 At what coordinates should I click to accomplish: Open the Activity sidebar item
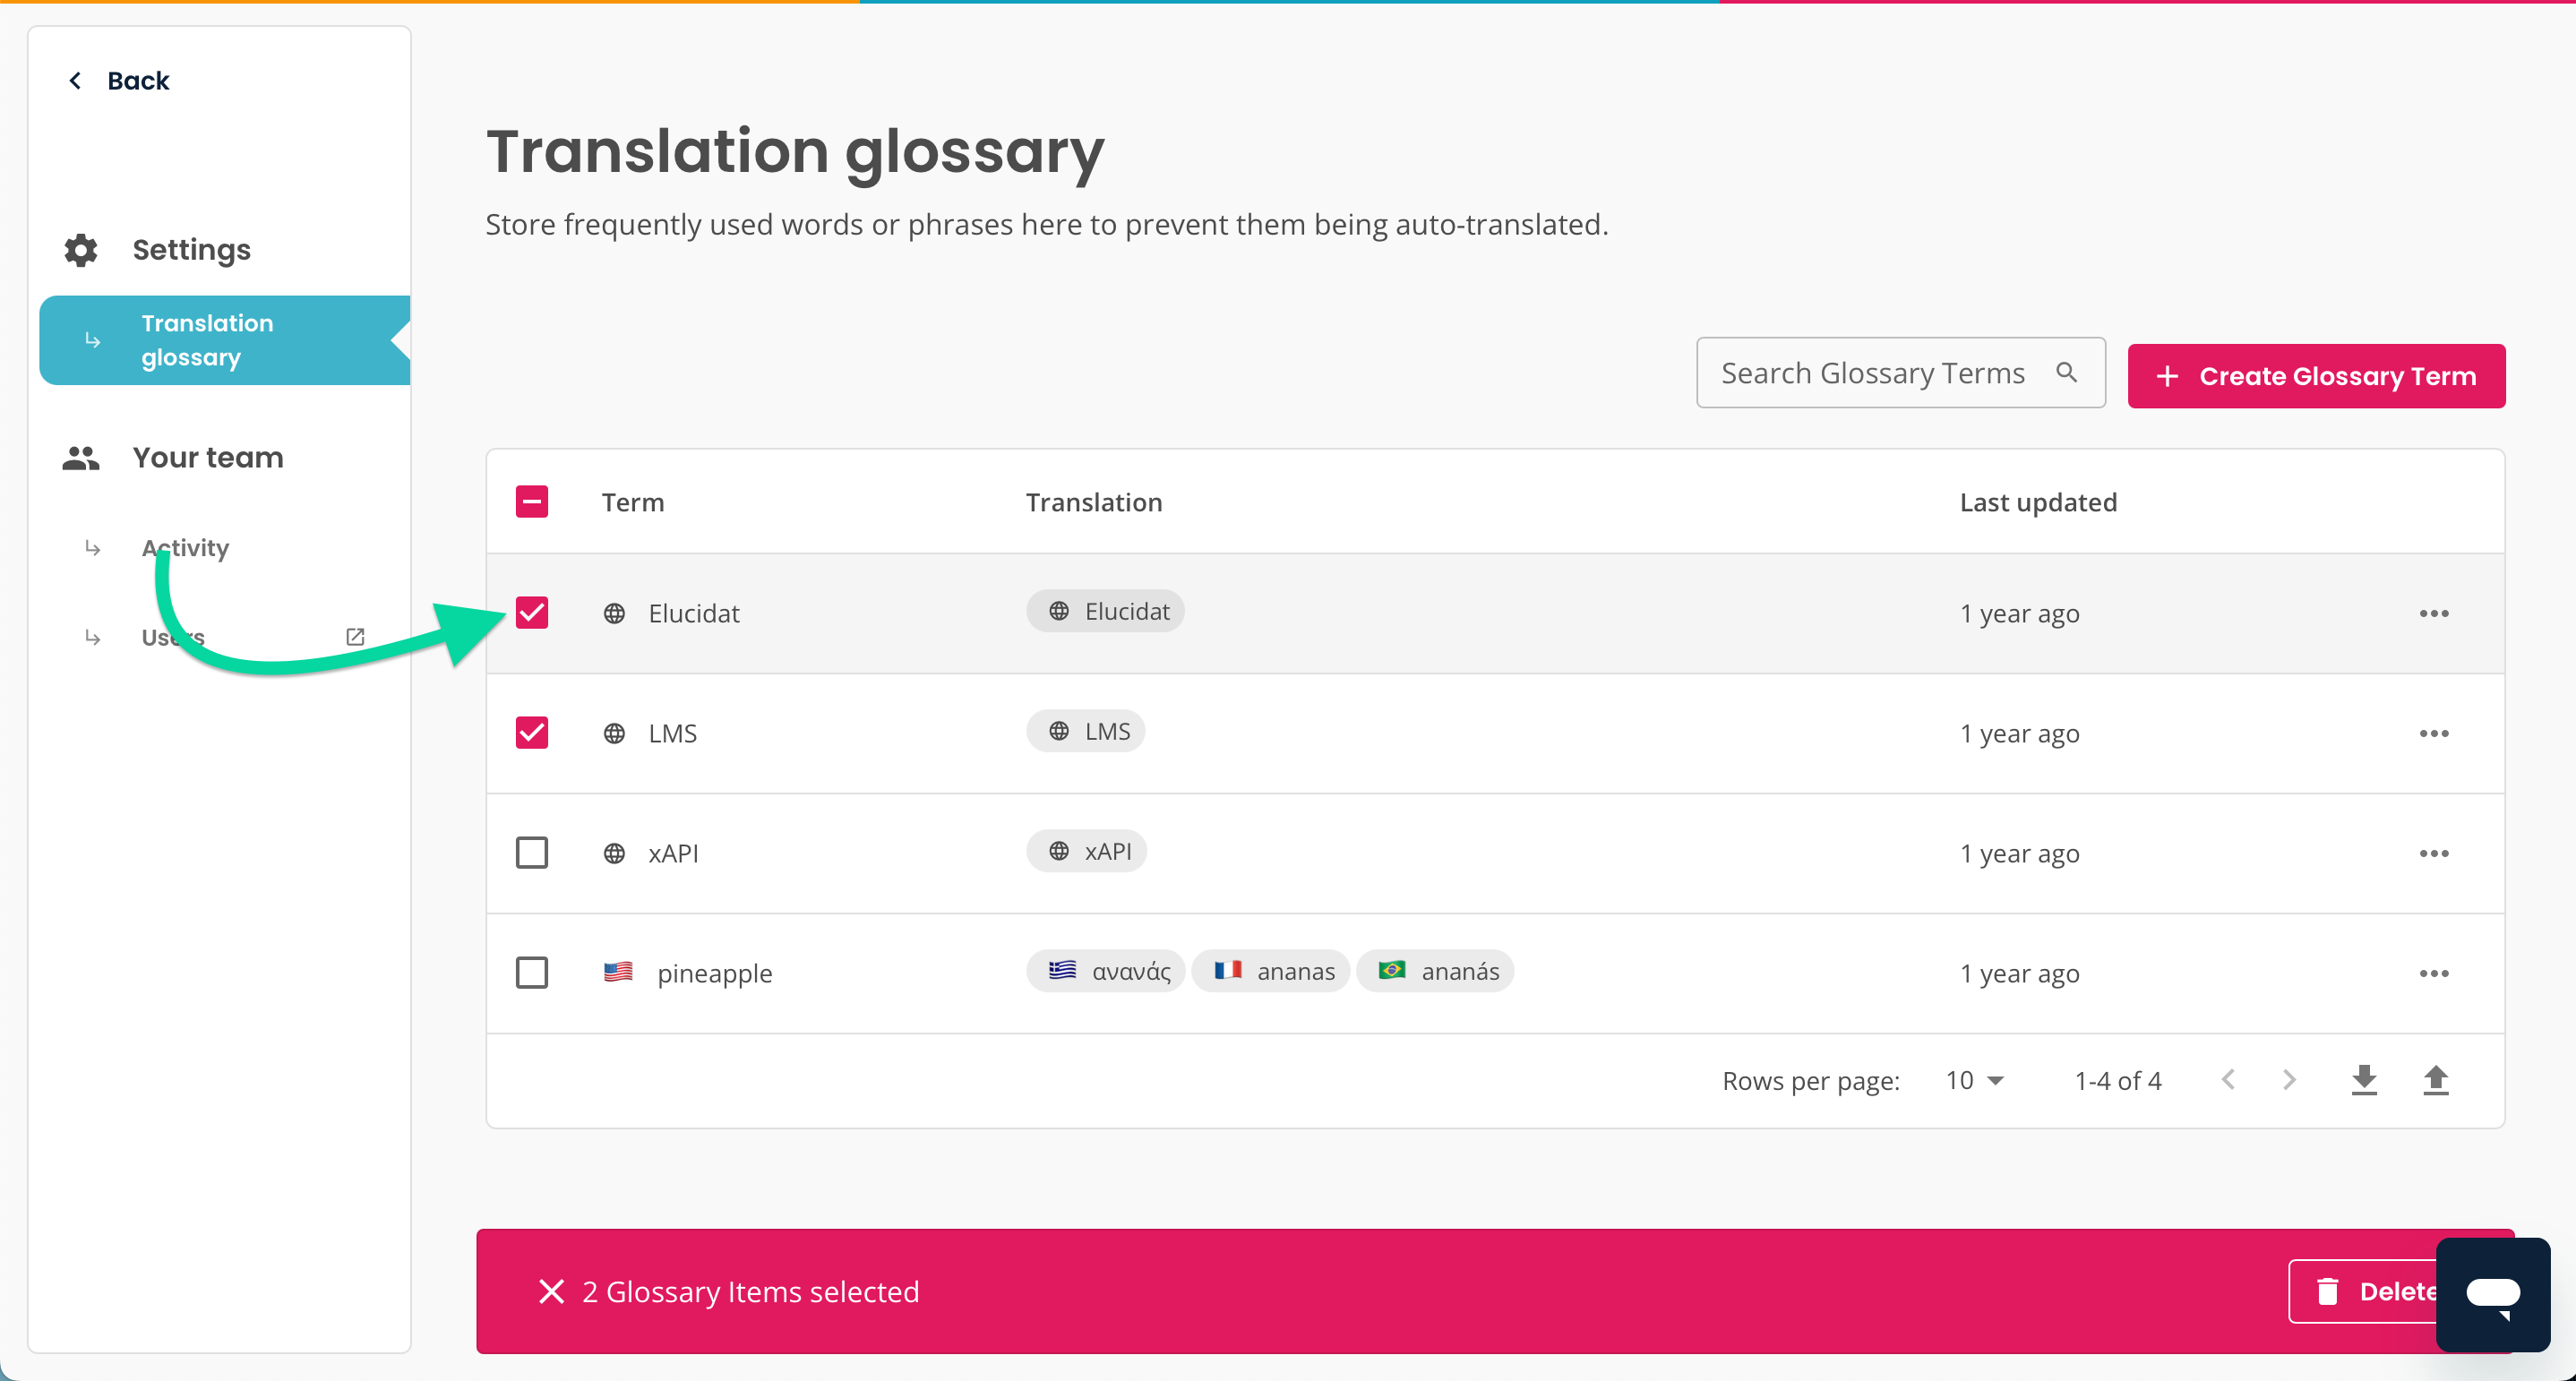[185, 548]
